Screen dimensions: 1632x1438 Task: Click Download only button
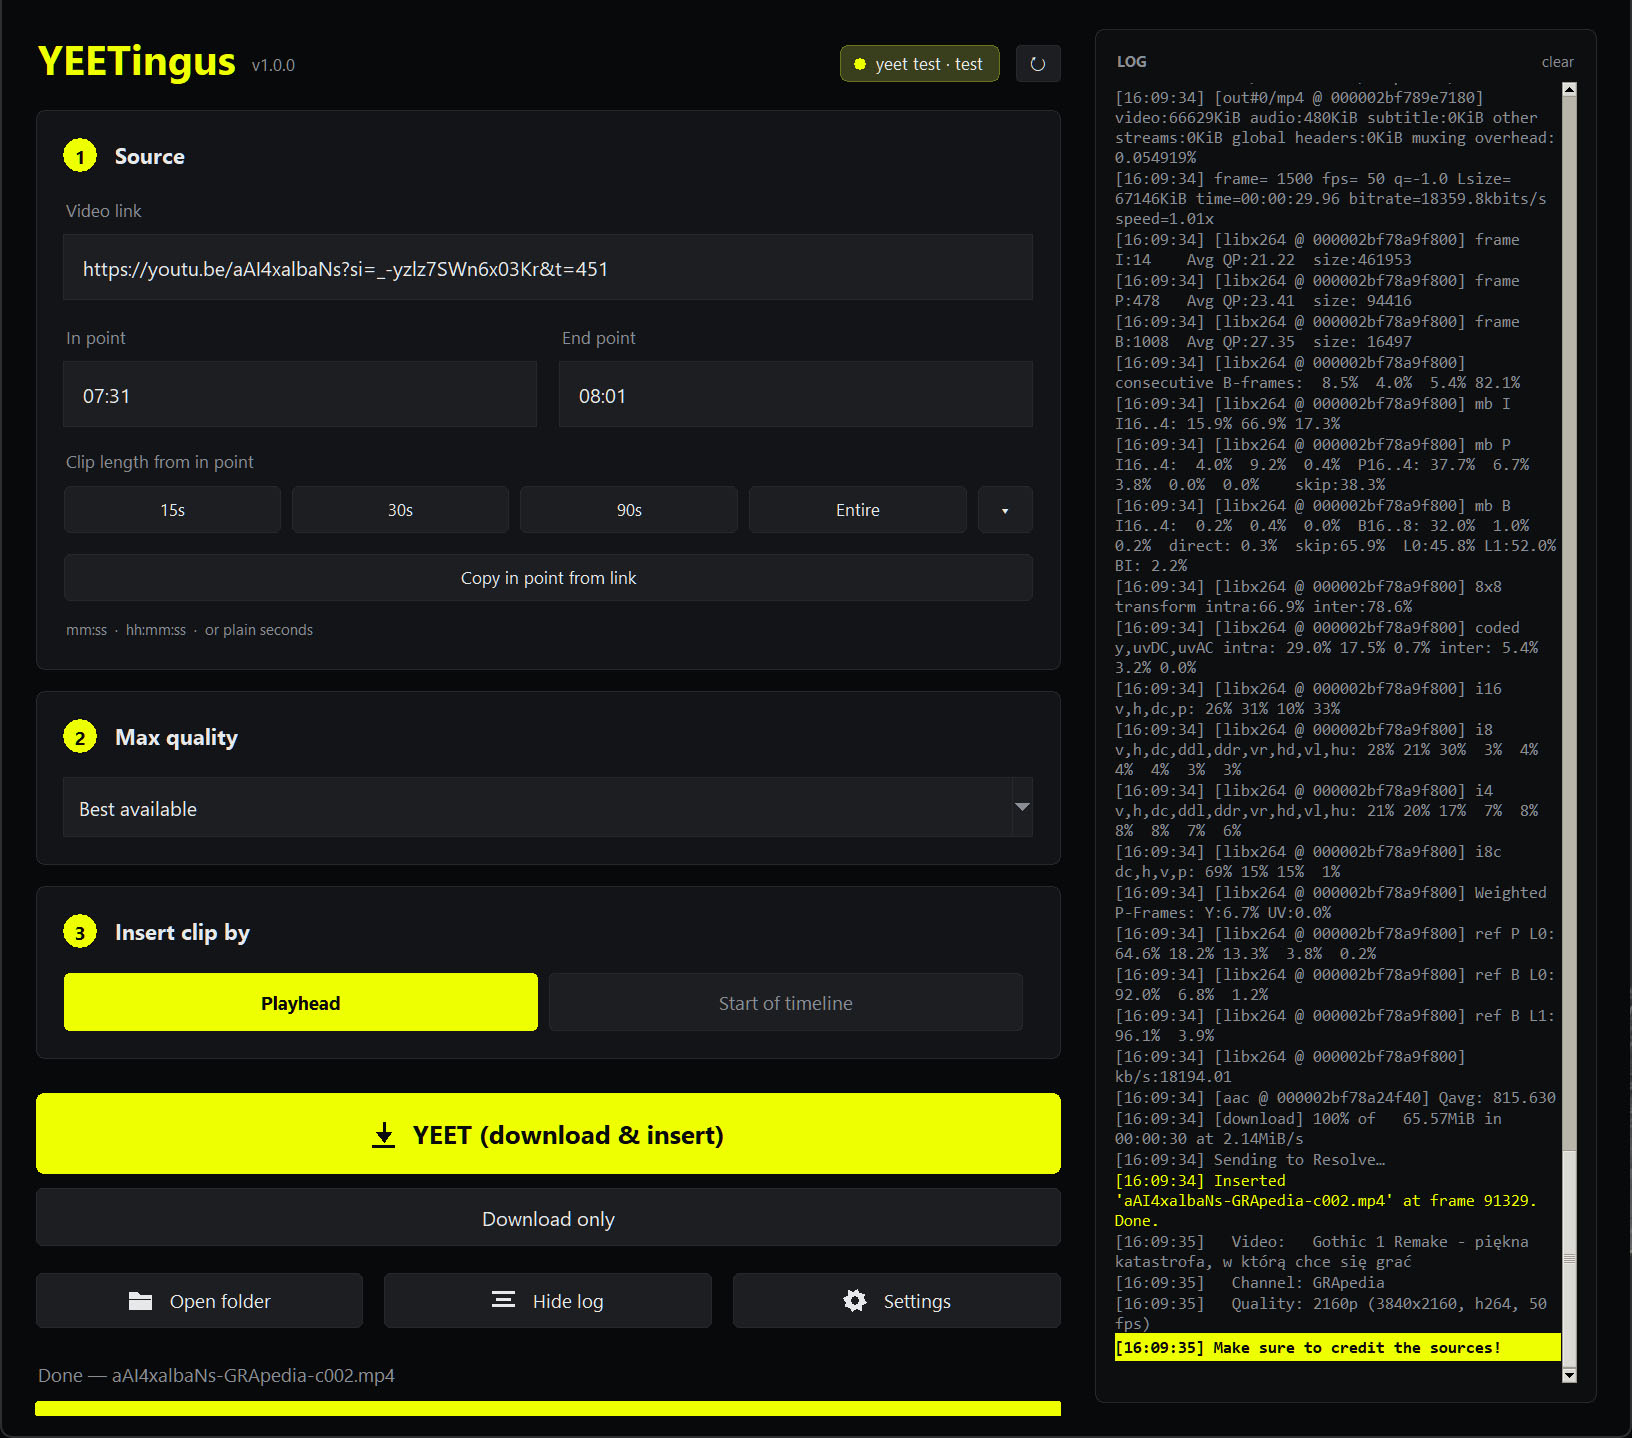point(548,1218)
